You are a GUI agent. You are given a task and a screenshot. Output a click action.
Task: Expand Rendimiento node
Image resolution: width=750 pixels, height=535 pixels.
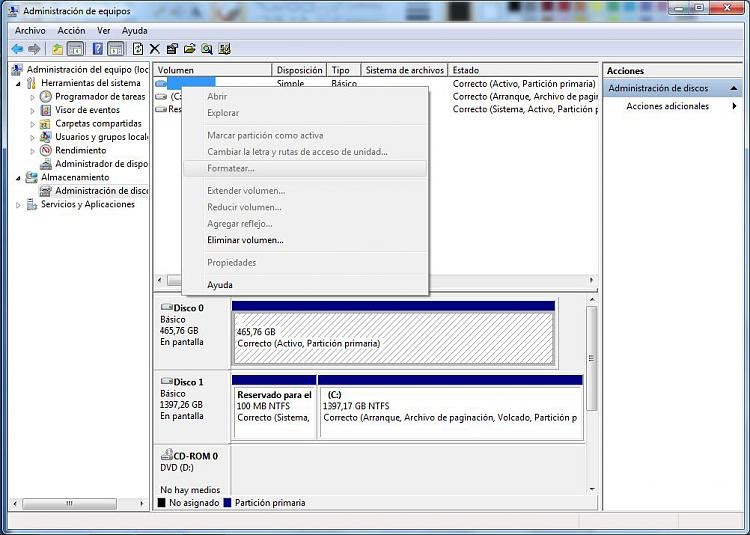32,151
